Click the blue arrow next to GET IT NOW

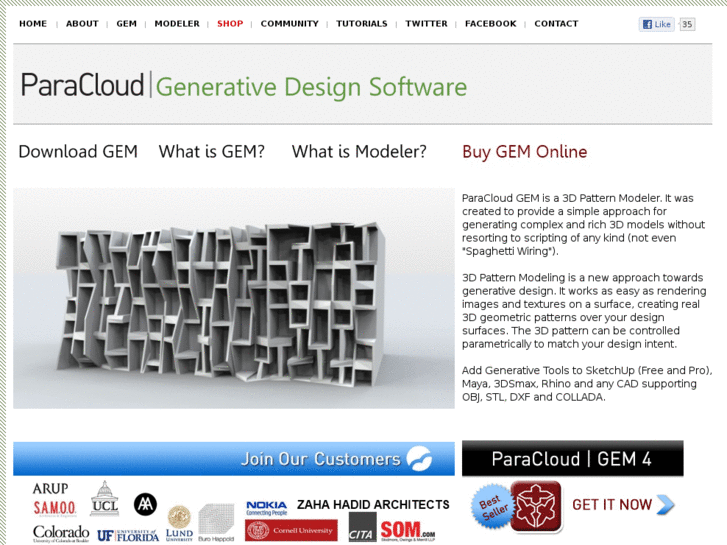(666, 505)
